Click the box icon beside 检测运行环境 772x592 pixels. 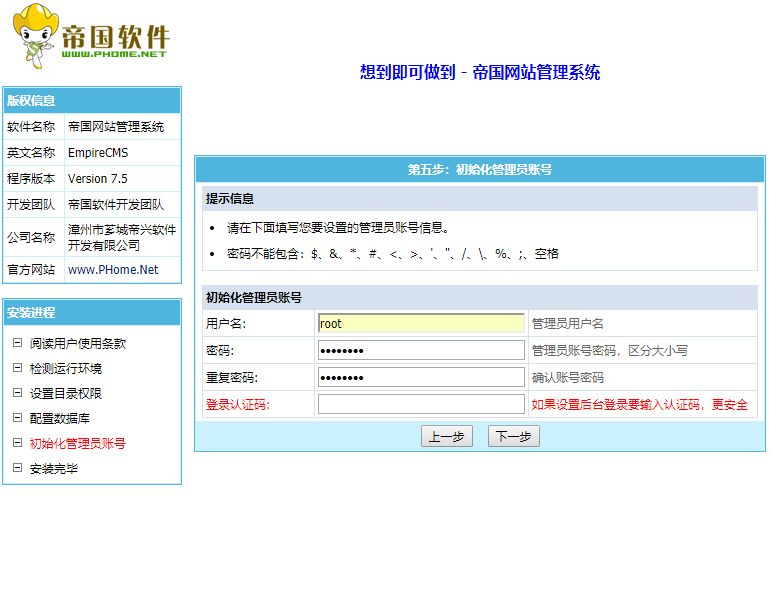click(17, 368)
